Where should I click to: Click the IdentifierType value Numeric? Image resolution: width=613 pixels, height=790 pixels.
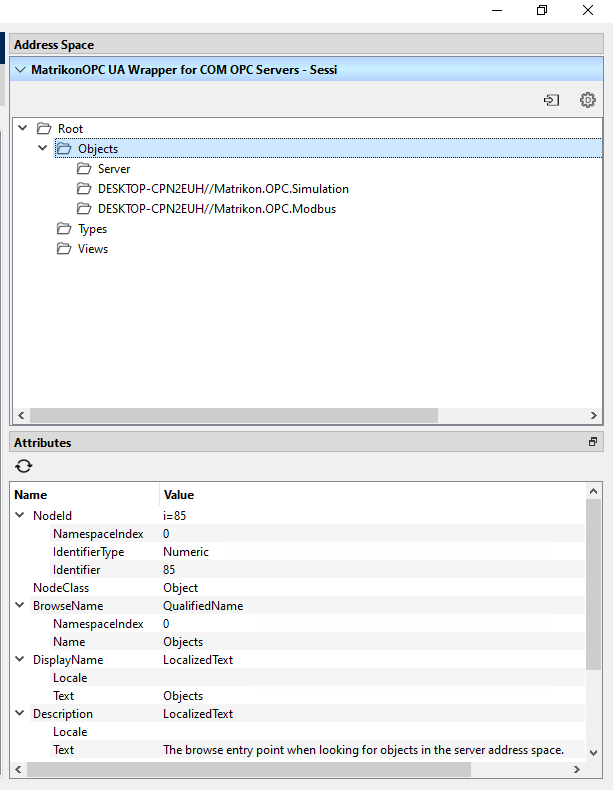coord(186,552)
